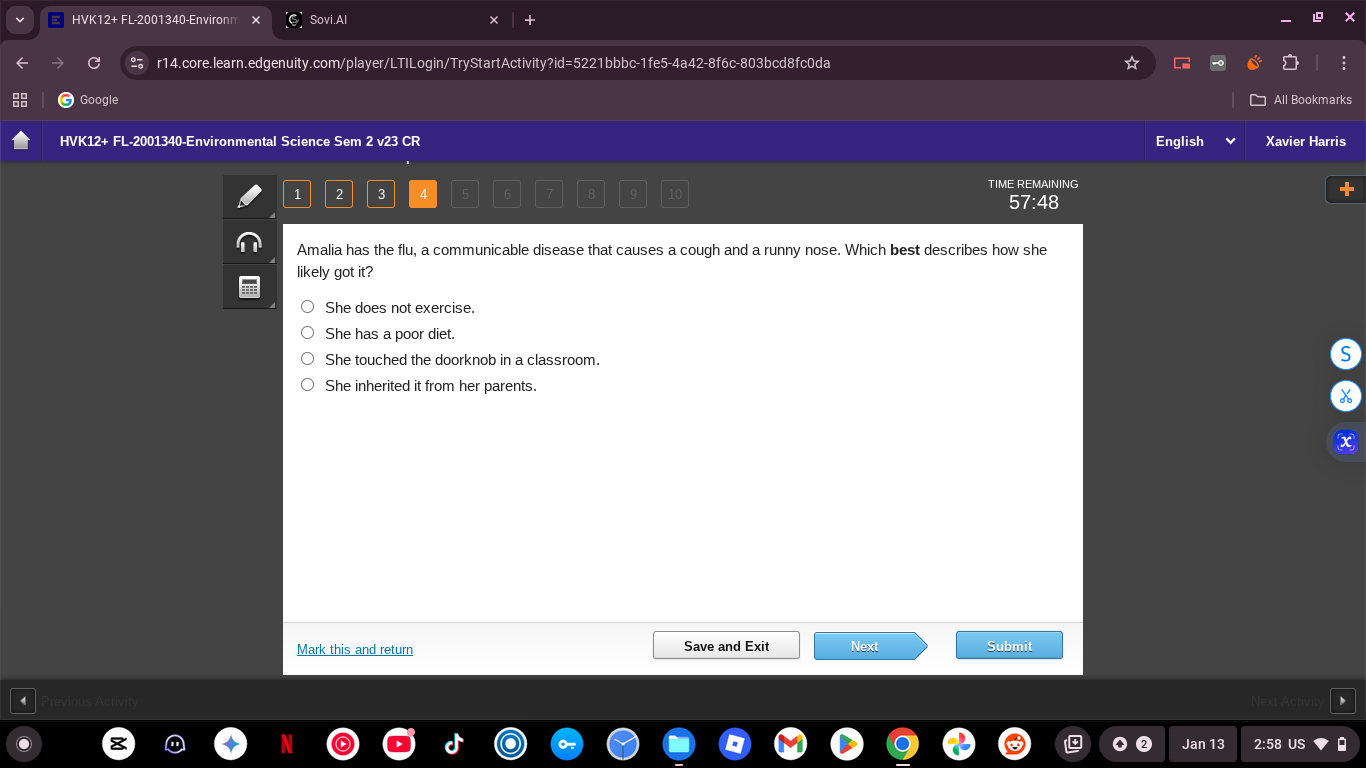Select "She inherited it from her parents"
Image resolution: width=1366 pixels, height=768 pixels.
308,385
